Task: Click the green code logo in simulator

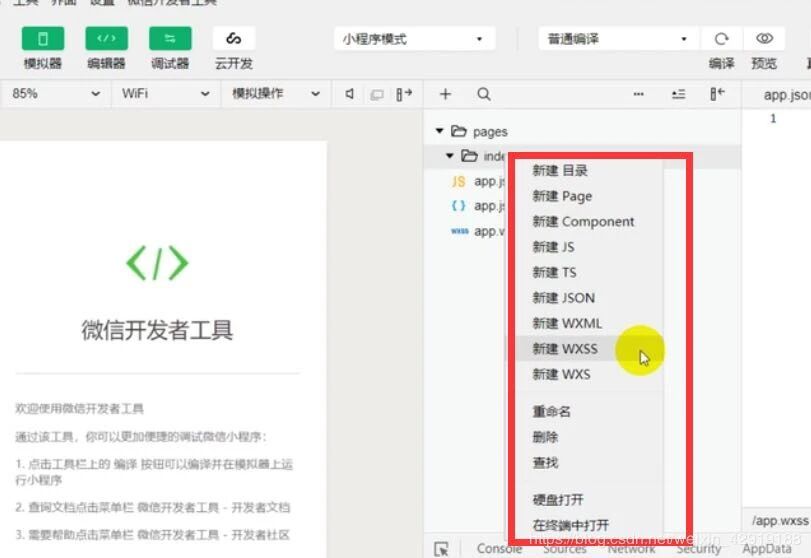Action: pos(158,263)
